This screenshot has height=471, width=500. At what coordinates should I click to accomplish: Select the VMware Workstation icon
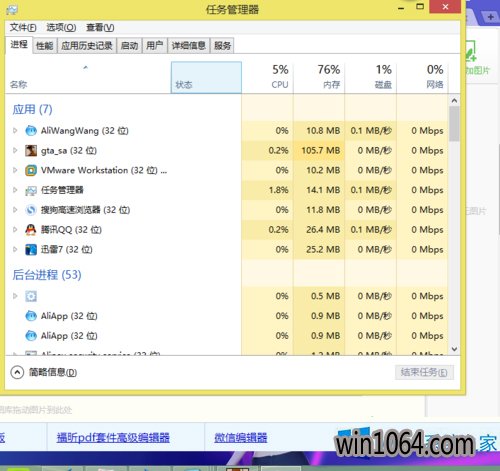31,170
